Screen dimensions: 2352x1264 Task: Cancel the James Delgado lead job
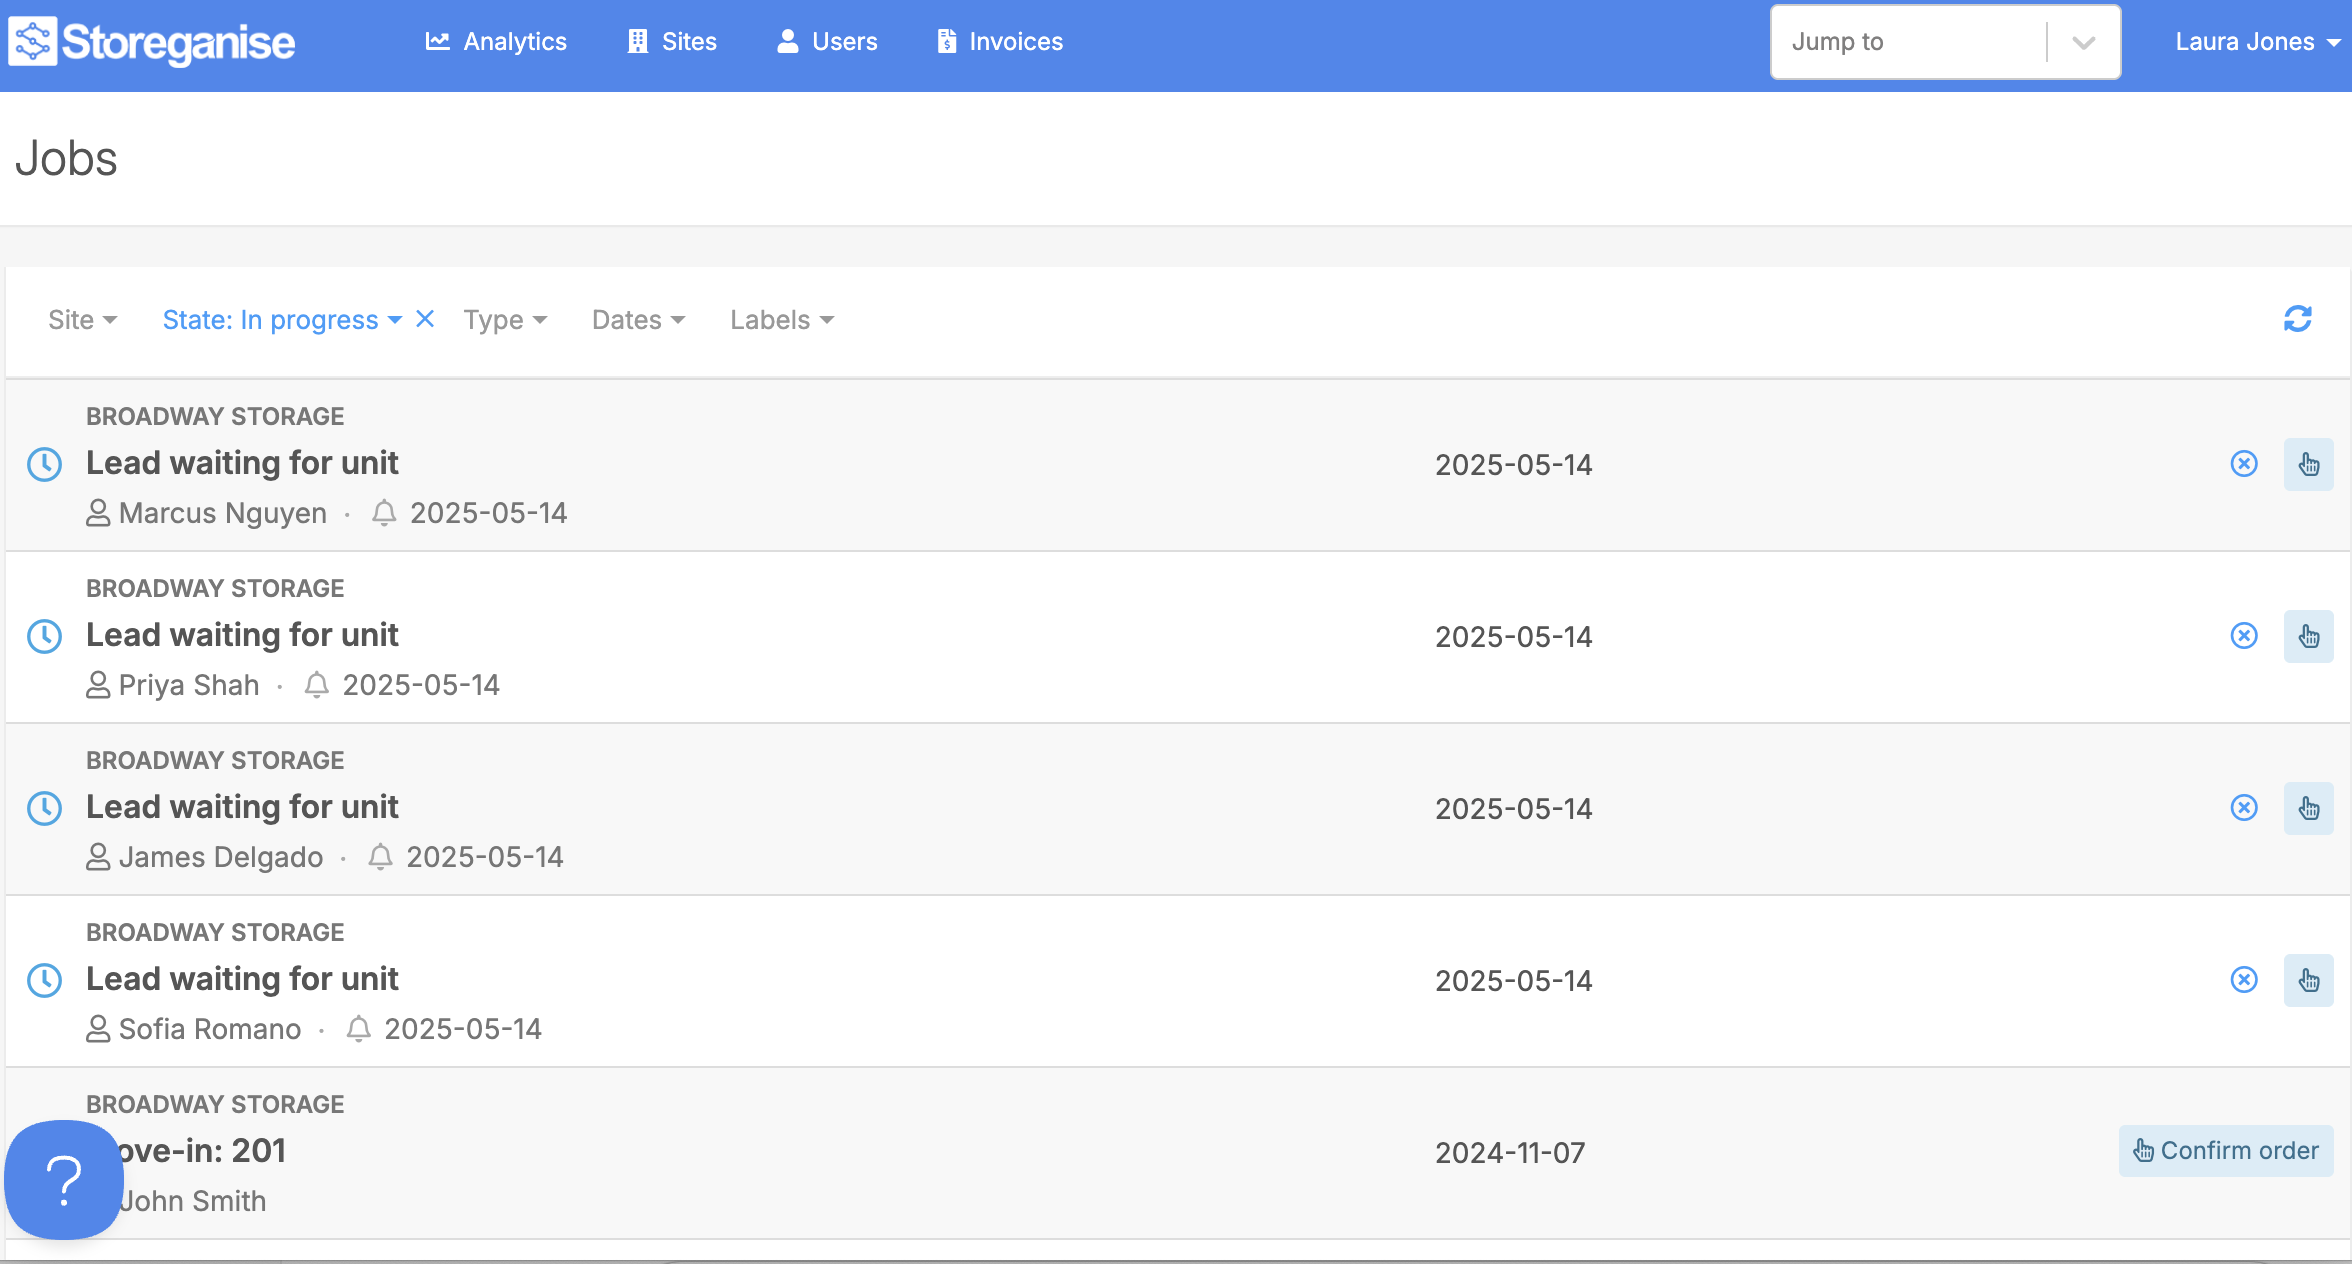click(x=2244, y=808)
